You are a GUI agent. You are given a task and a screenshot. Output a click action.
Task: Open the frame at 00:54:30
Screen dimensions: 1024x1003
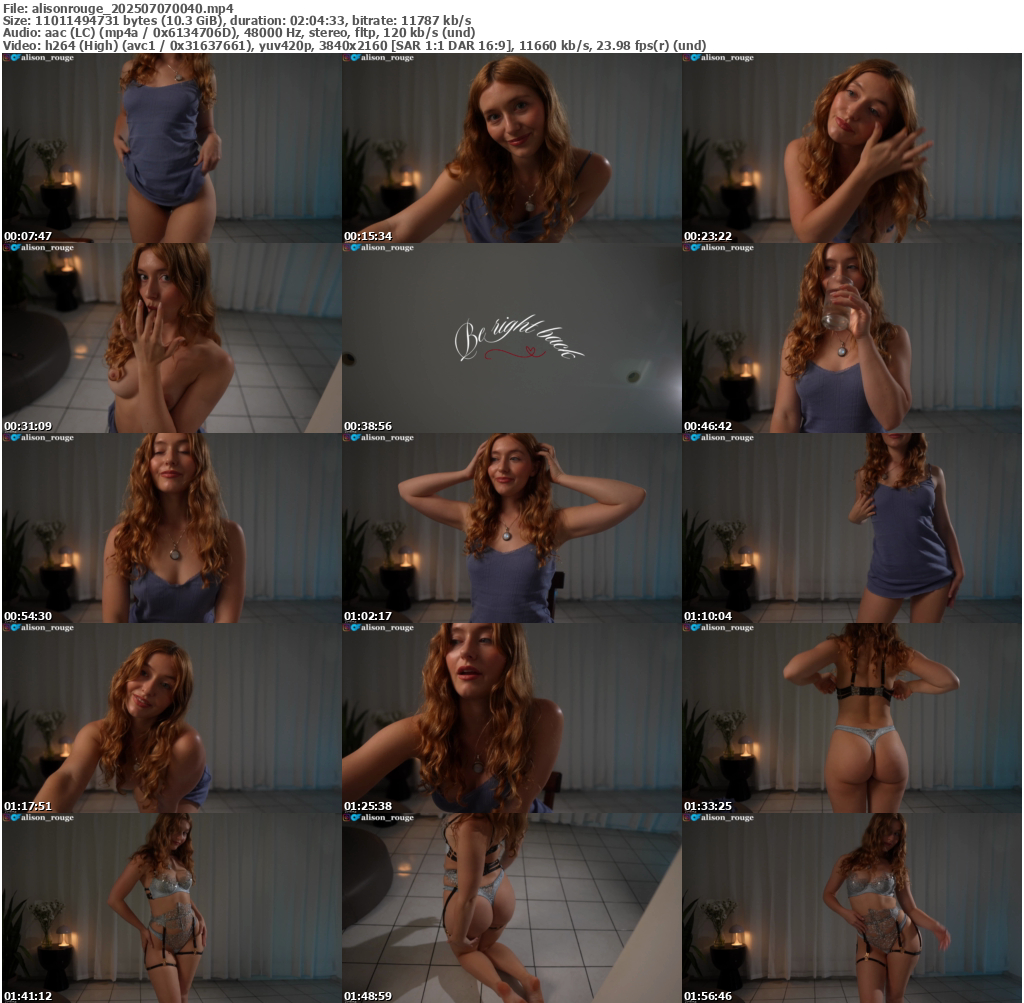171,528
